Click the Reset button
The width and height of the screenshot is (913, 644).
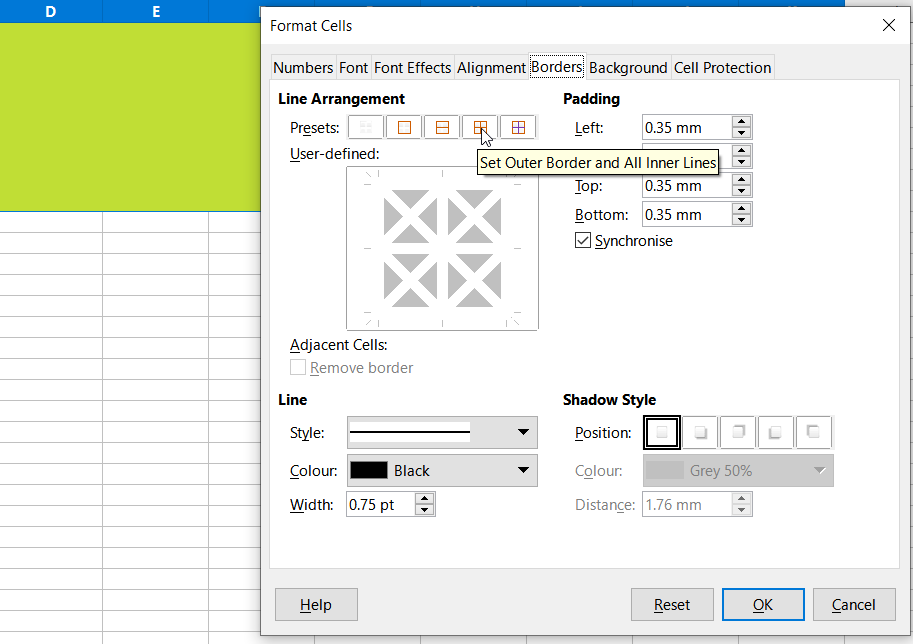[672, 604]
